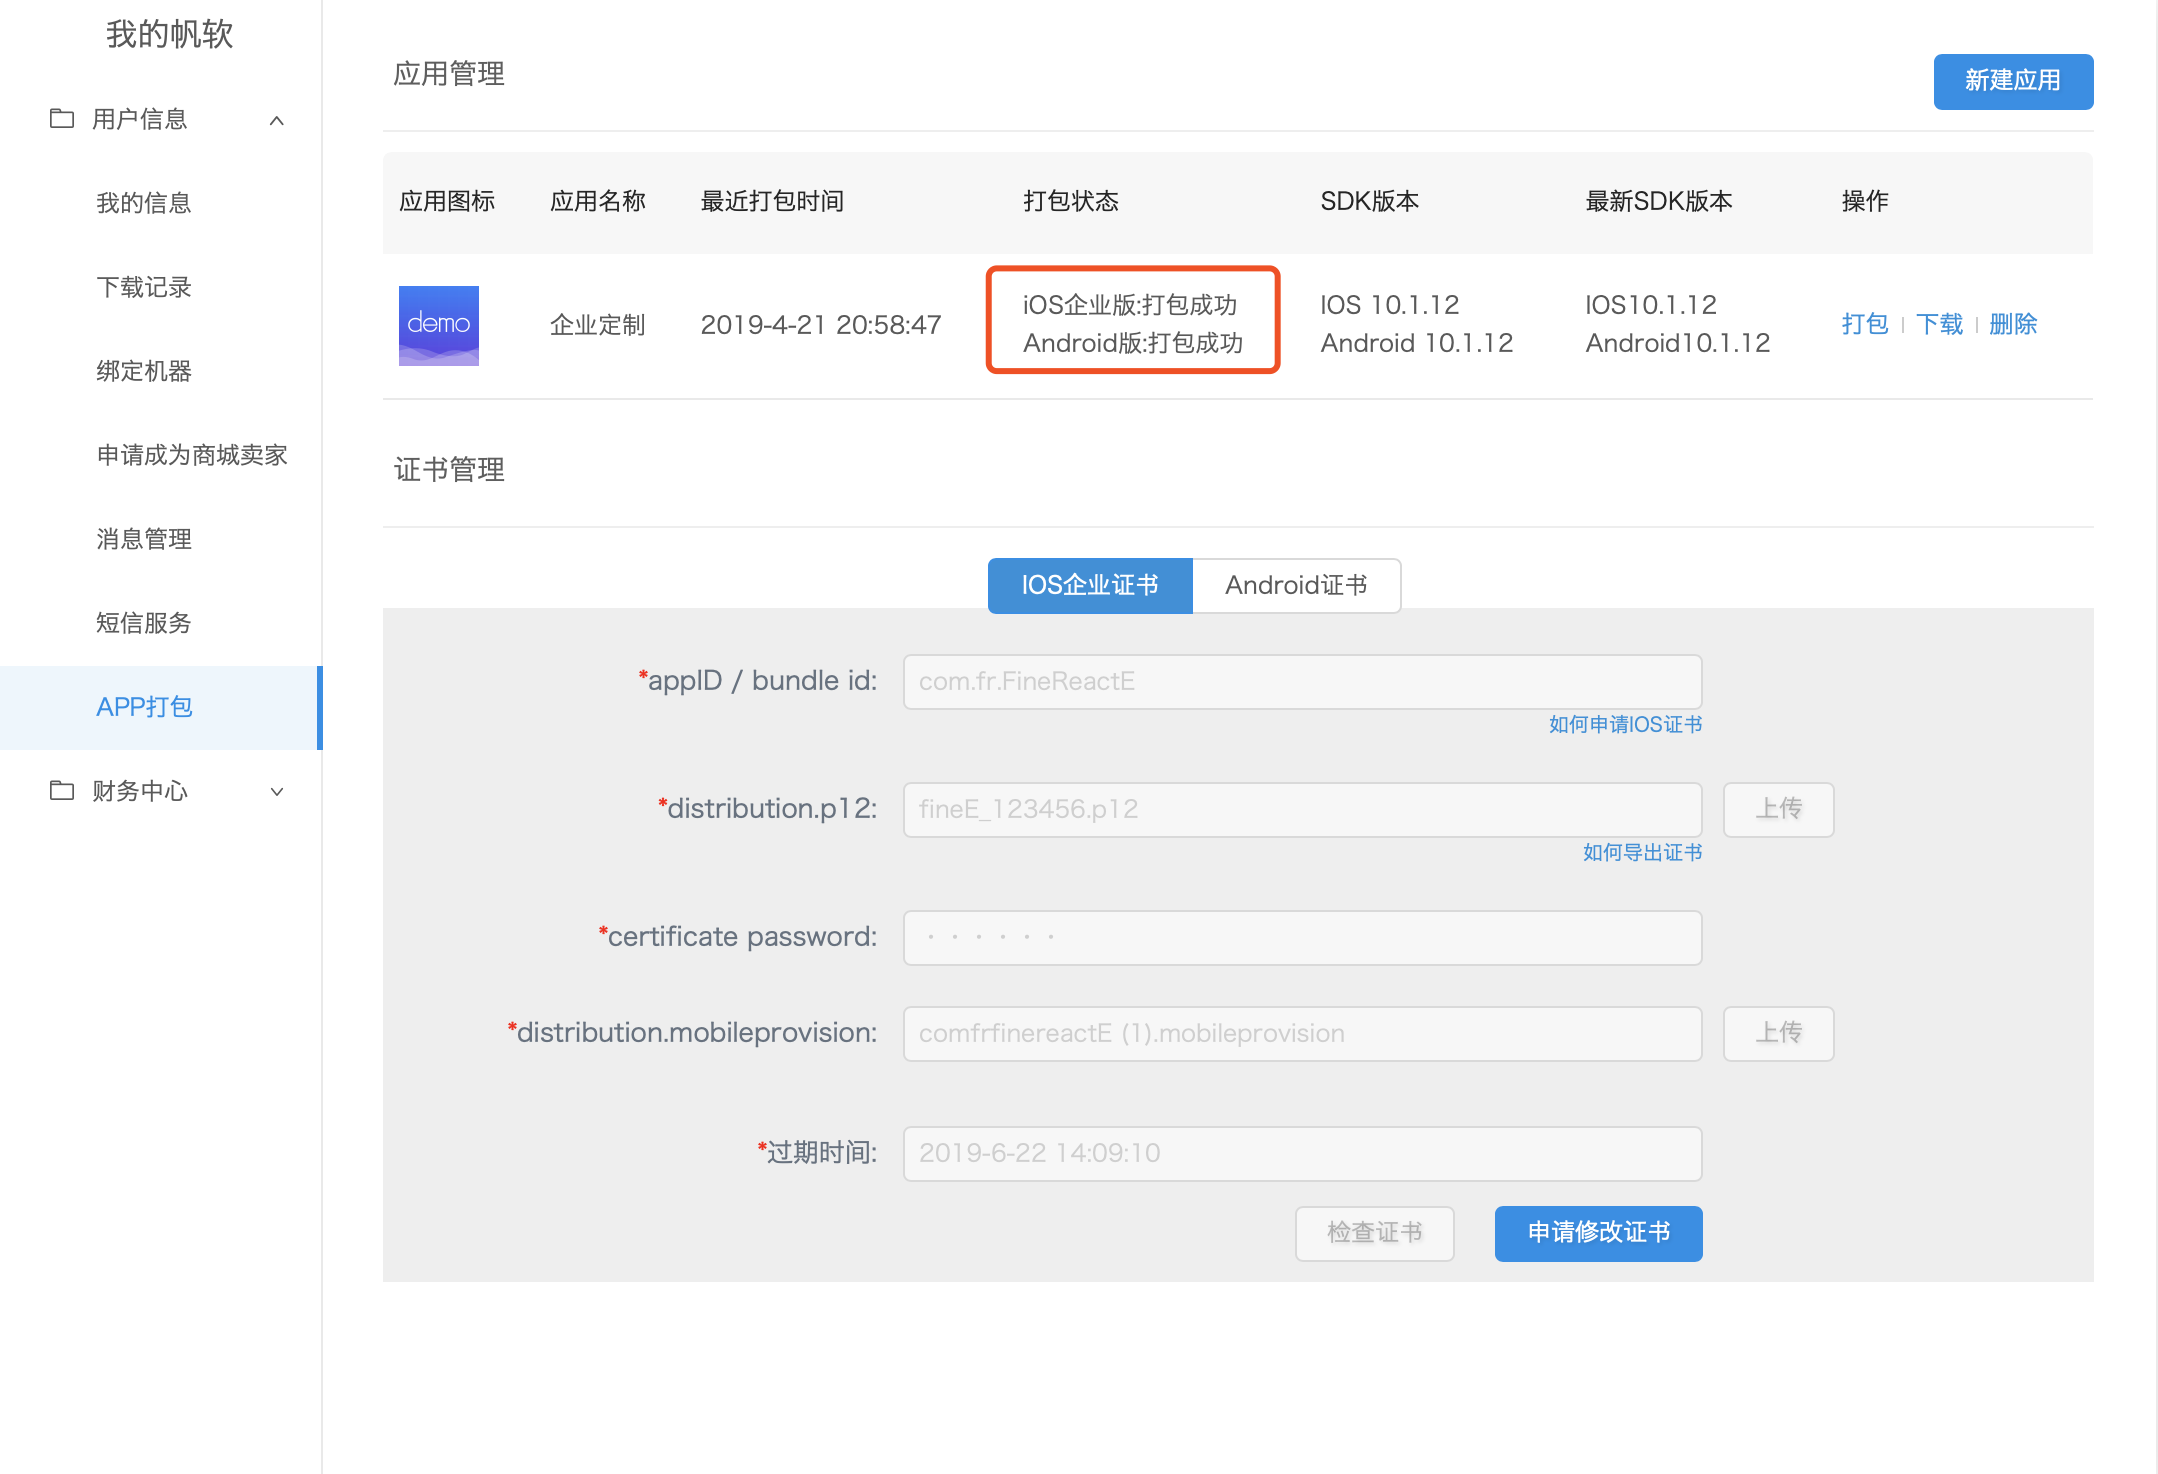The image size is (2158, 1474).
Task: Switch to the Android证书 tab
Action: tap(1296, 585)
